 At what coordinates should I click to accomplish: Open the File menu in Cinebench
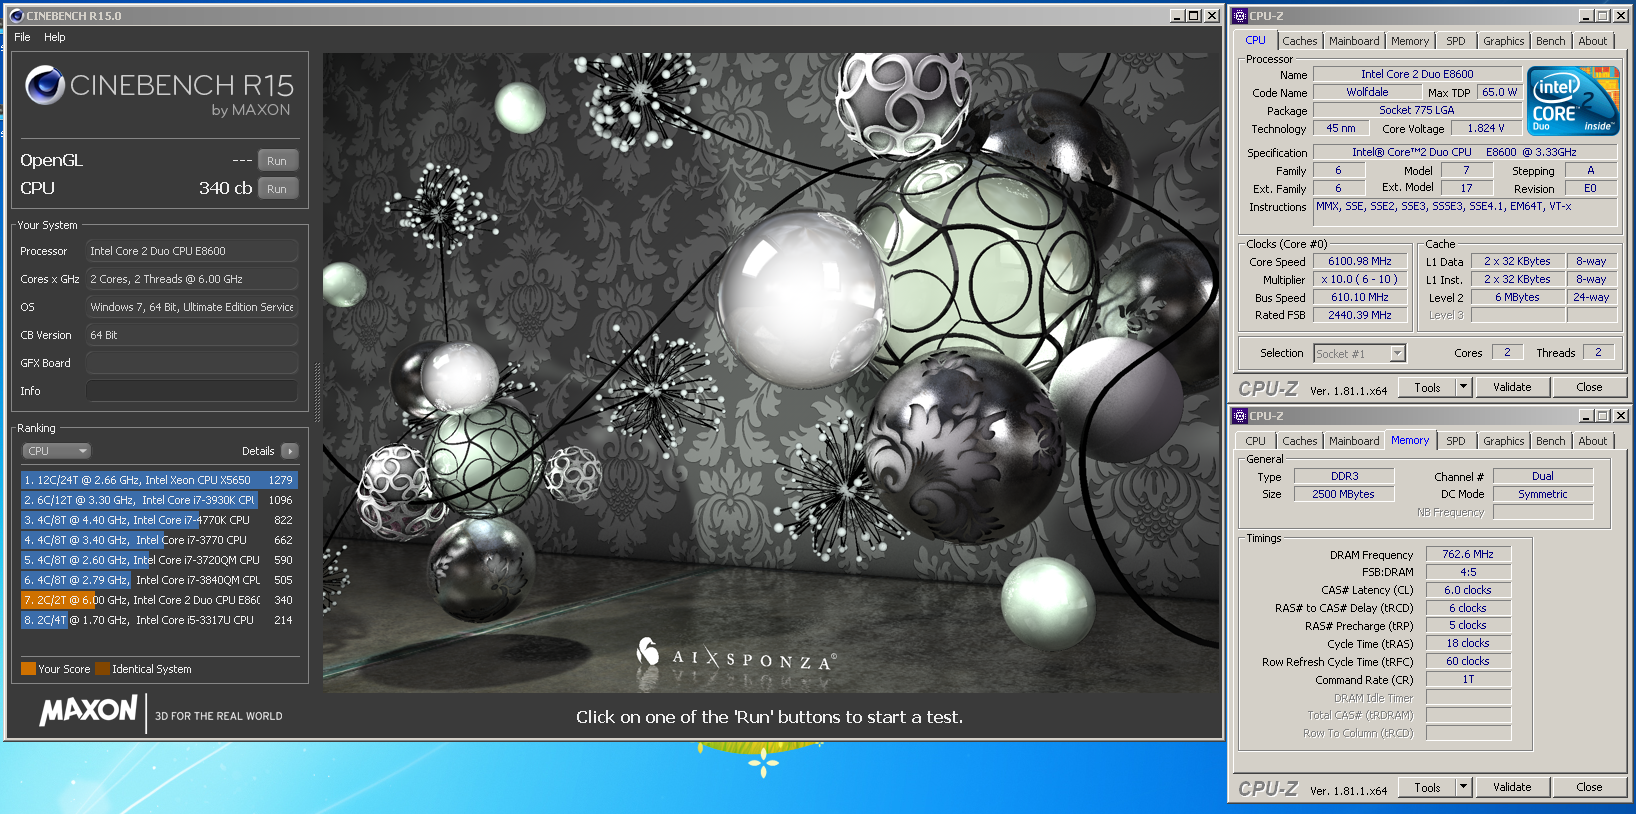click(x=22, y=37)
